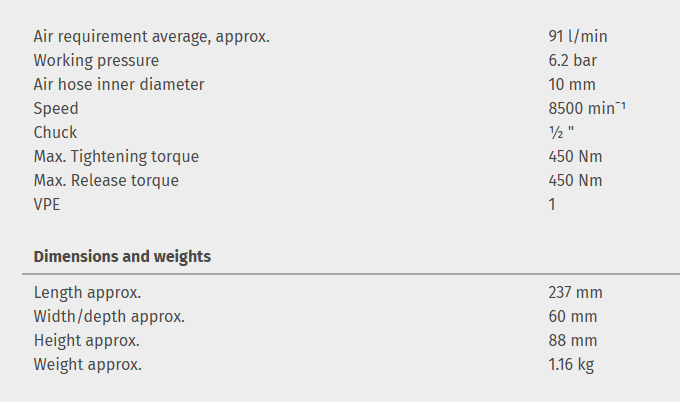This screenshot has width=680, height=402.
Task: Select the 91 l/min value
Action: (578, 37)
